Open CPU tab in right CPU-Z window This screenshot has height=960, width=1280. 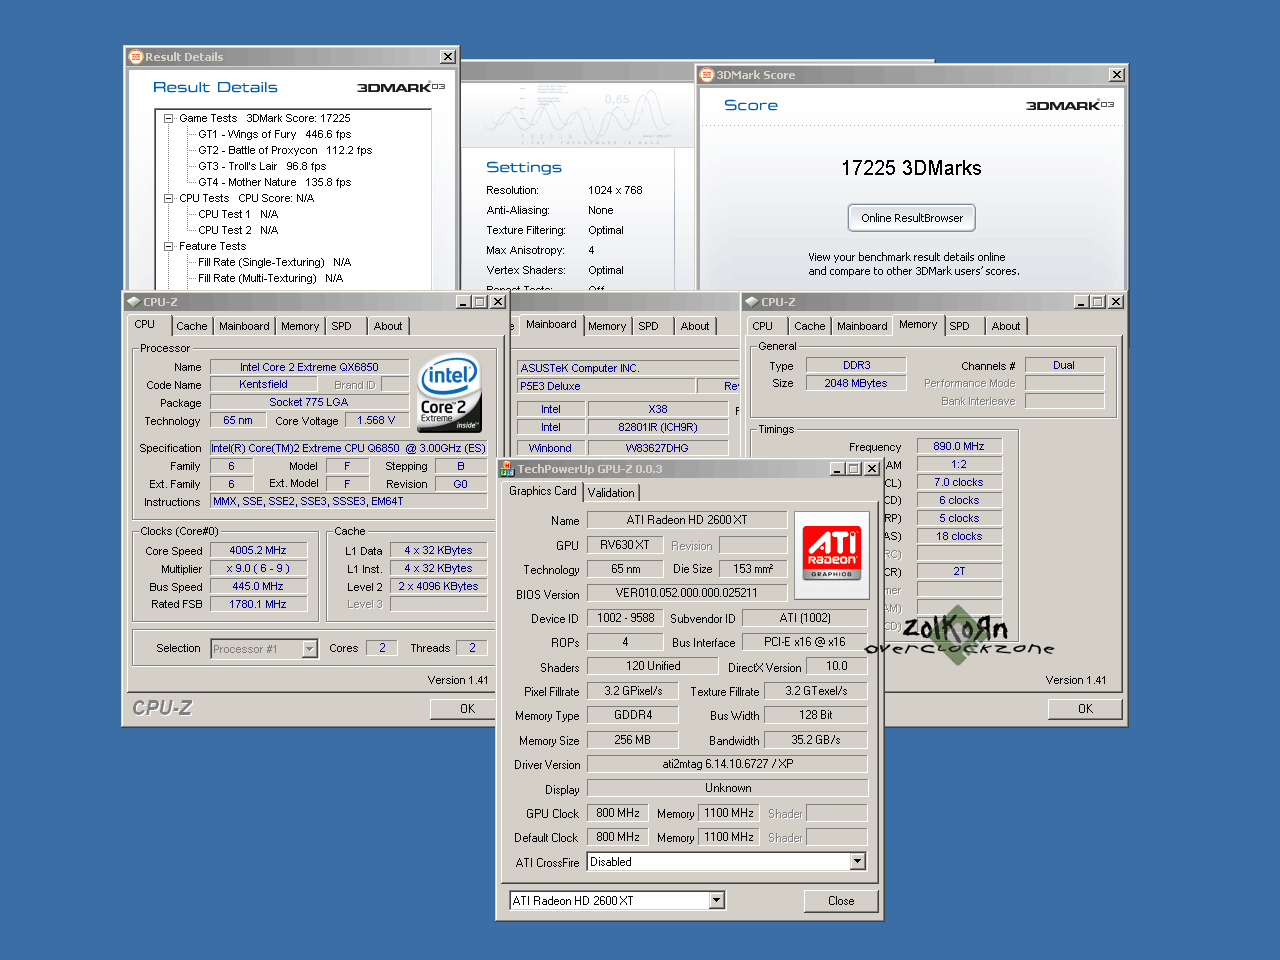pos(763,326)
